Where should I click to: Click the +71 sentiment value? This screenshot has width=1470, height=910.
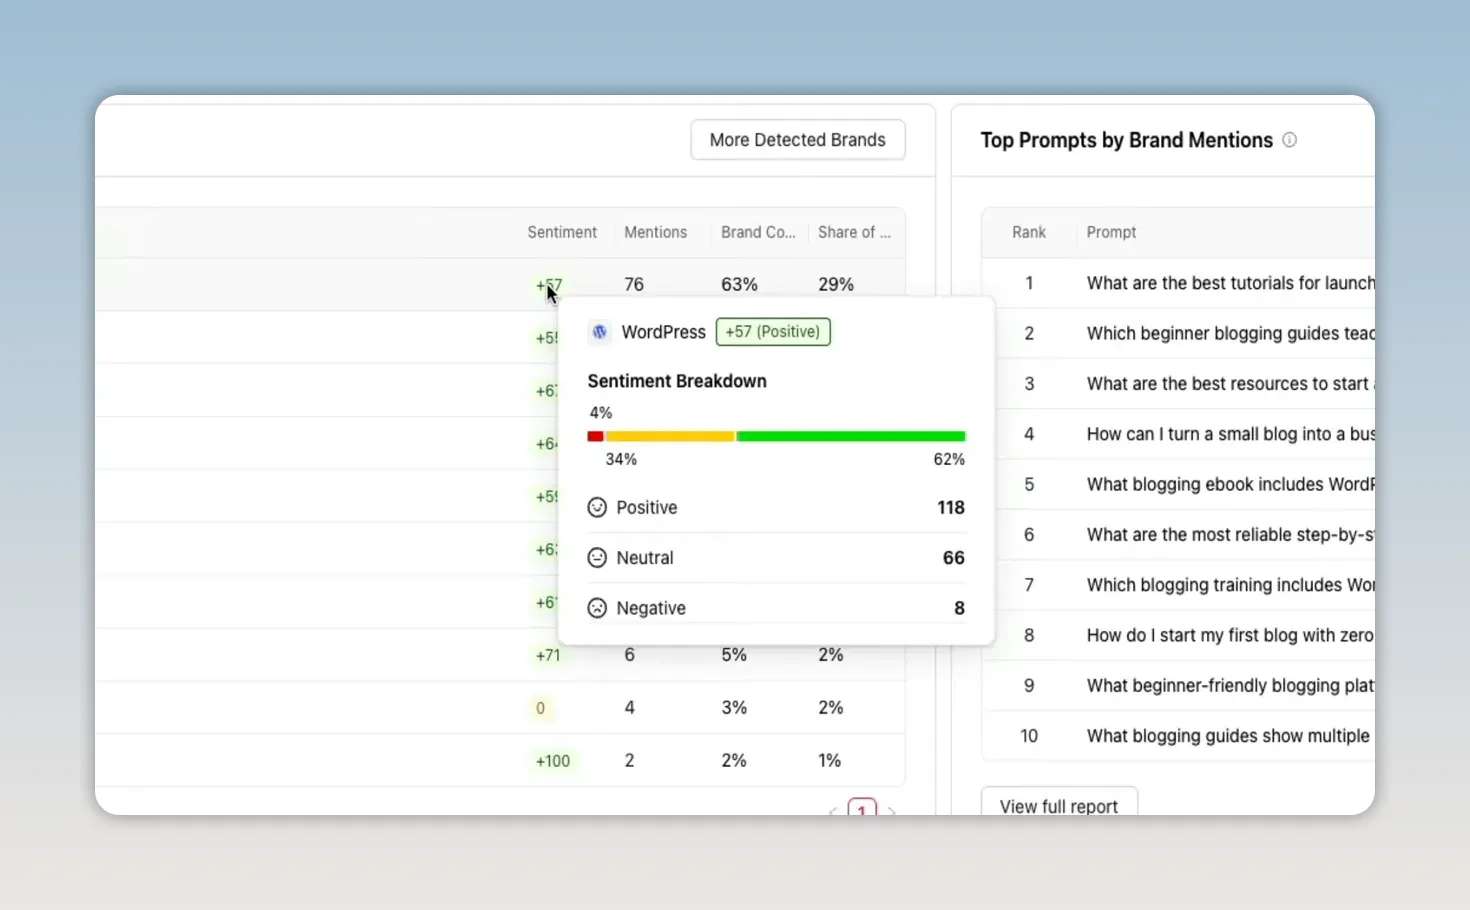[548, 655]
